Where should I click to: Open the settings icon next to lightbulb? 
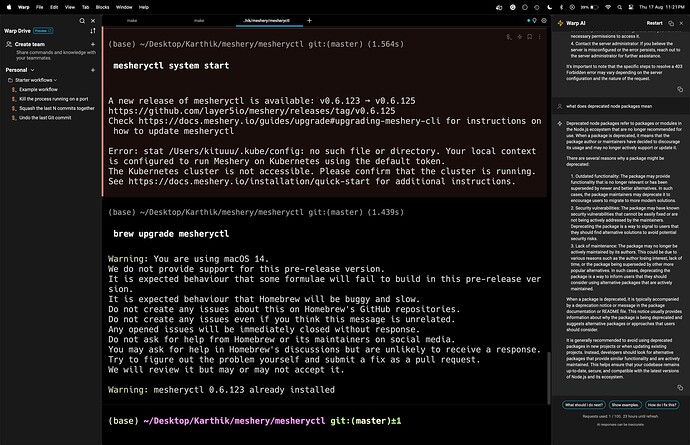(x=544, y=21)
